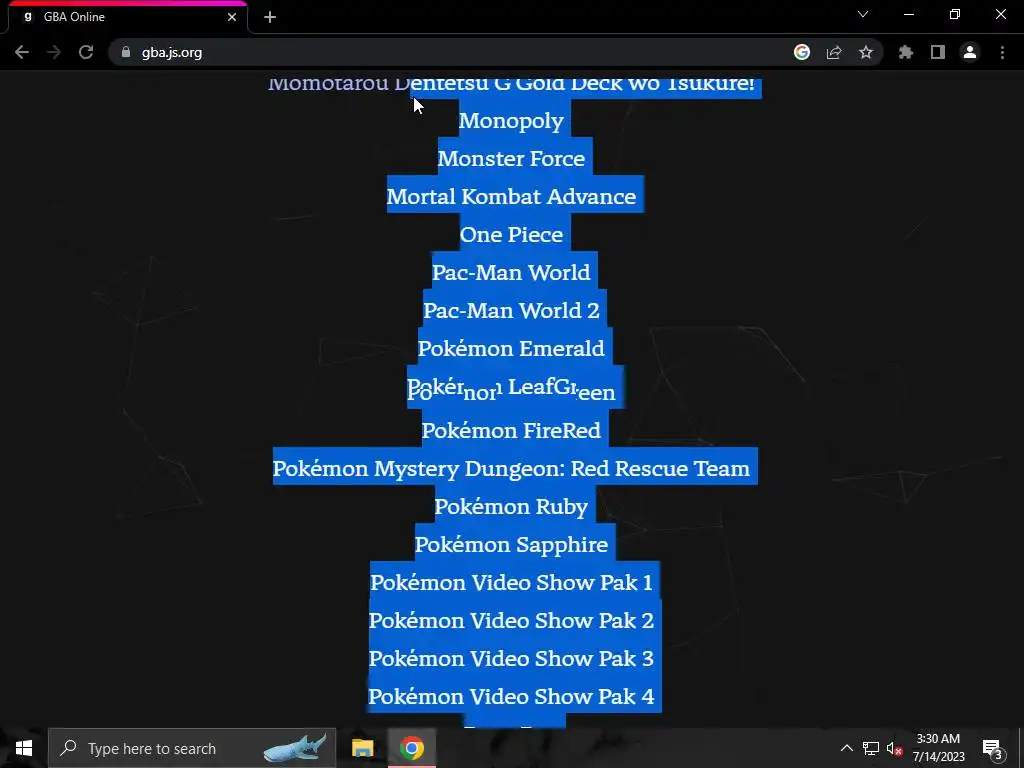Open the One Piece game link
Viewport: 1024px width, 768px height.
coord(511,234)
